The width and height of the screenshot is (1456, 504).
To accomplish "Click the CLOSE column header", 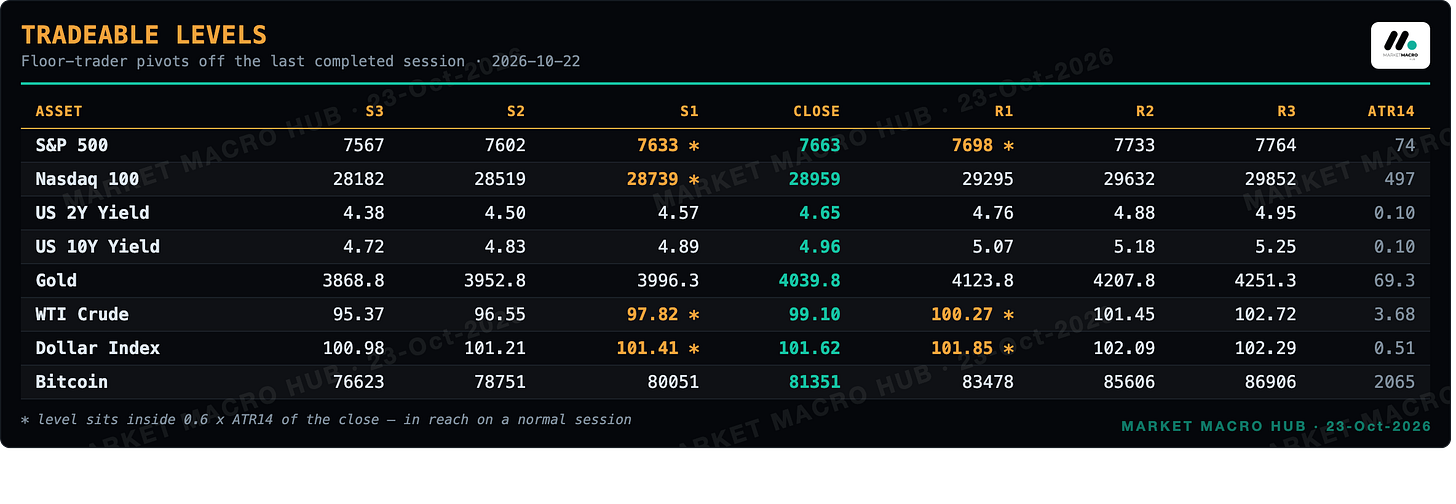I will coord(817,111).
